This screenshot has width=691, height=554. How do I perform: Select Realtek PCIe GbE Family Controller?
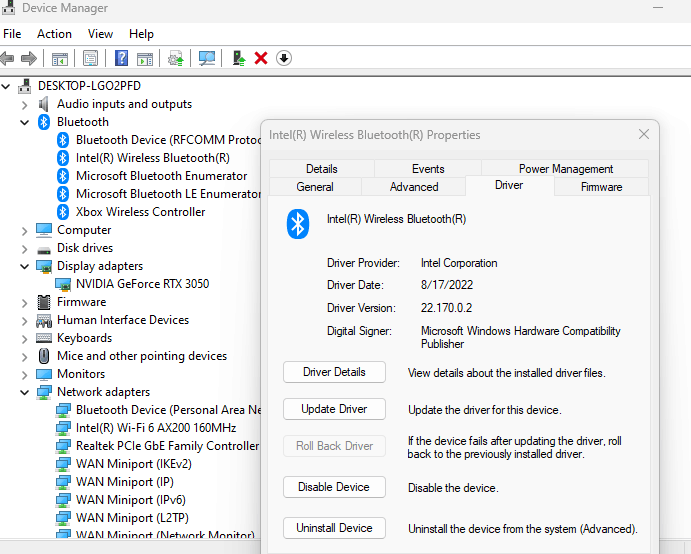point(167,446)
